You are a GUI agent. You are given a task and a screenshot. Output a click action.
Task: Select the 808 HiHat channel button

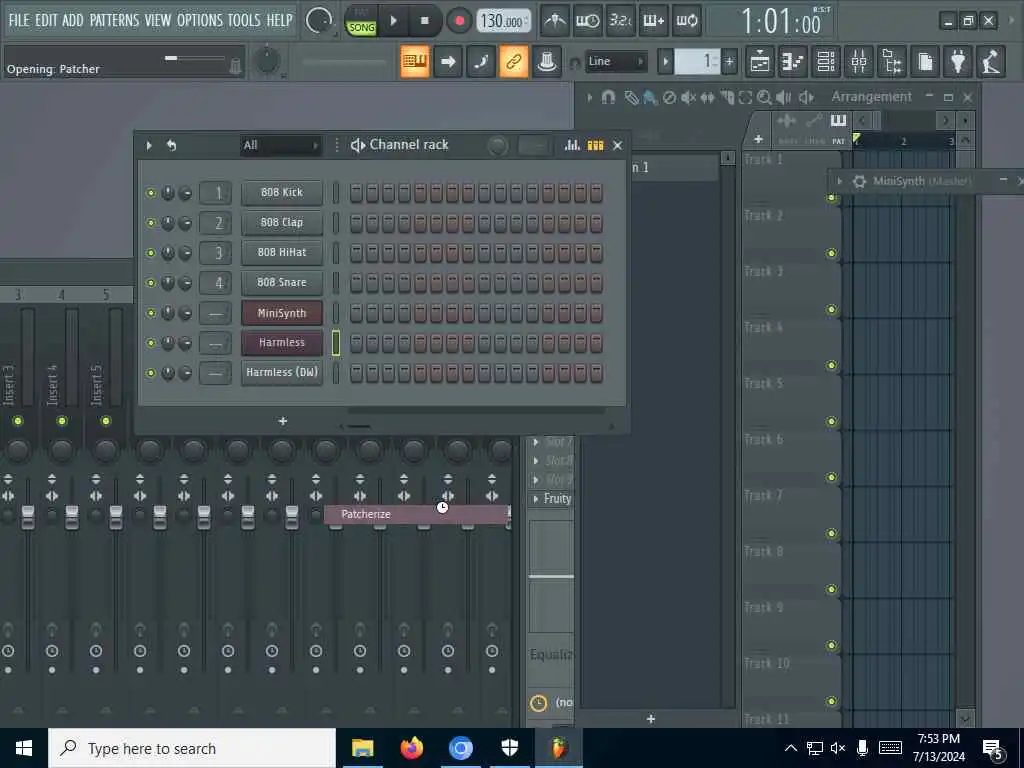click(x=281, y=253)
